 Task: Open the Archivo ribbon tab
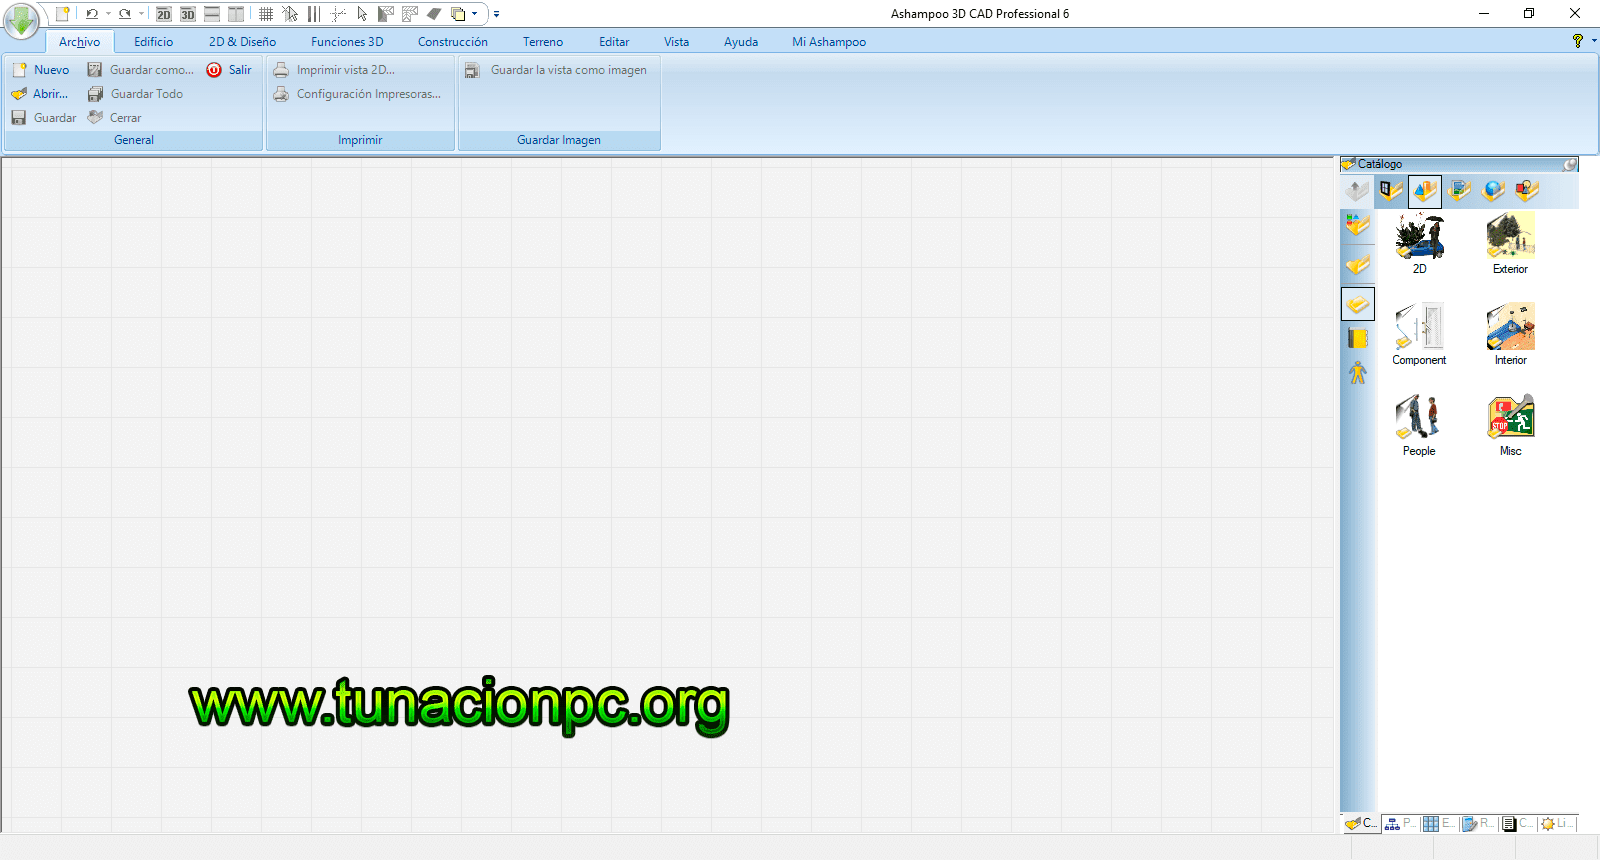(79, 42)
